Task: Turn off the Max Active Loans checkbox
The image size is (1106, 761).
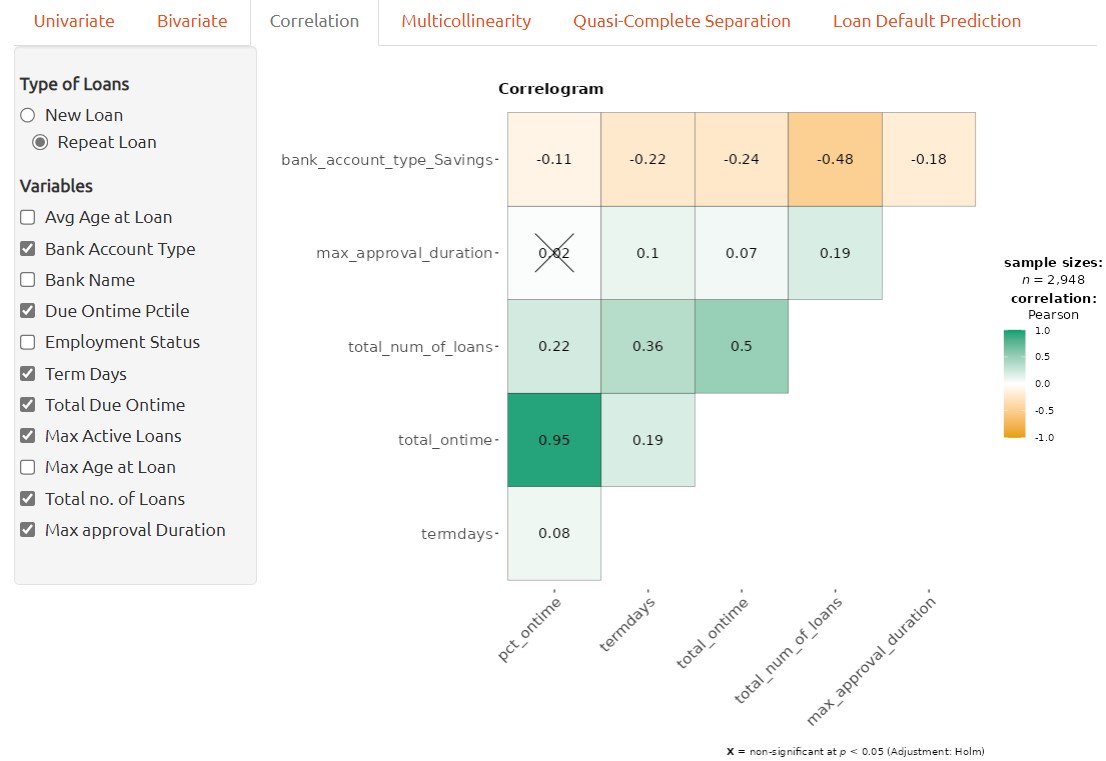Action: coord(28,436)
